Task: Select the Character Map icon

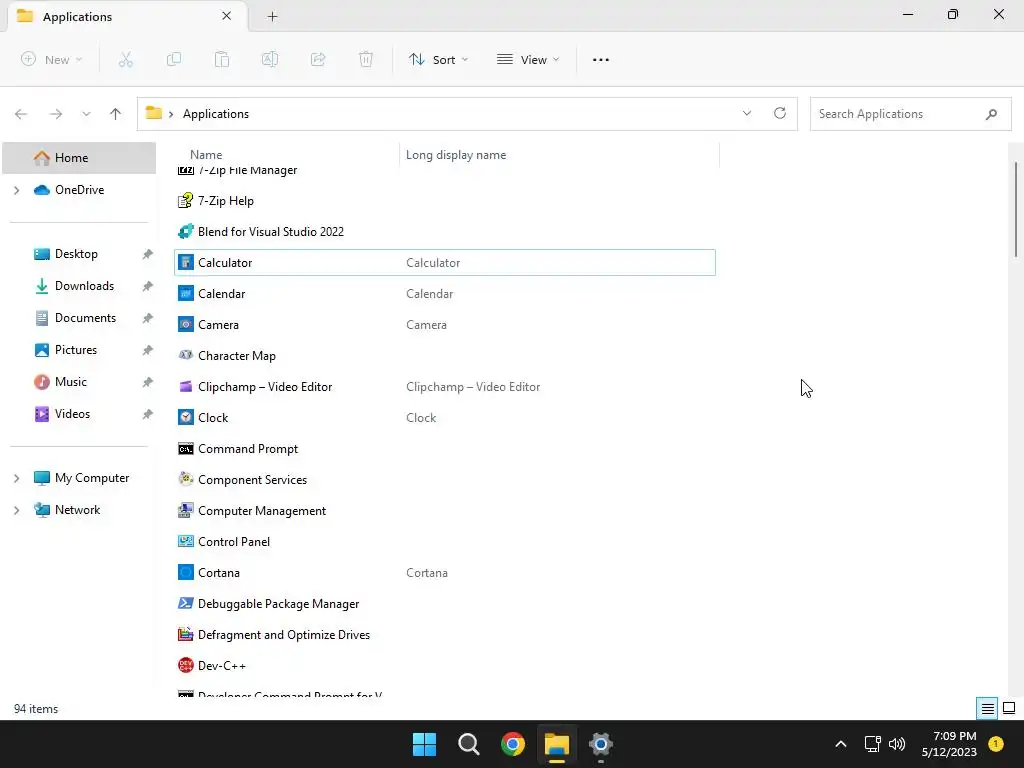Action: (185, 355)
